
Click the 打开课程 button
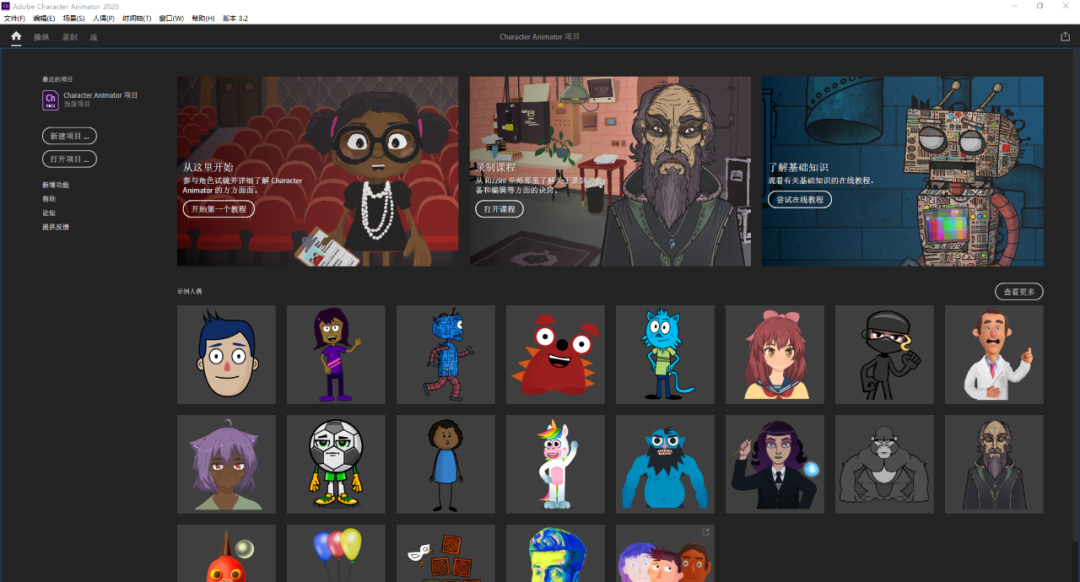499,209
